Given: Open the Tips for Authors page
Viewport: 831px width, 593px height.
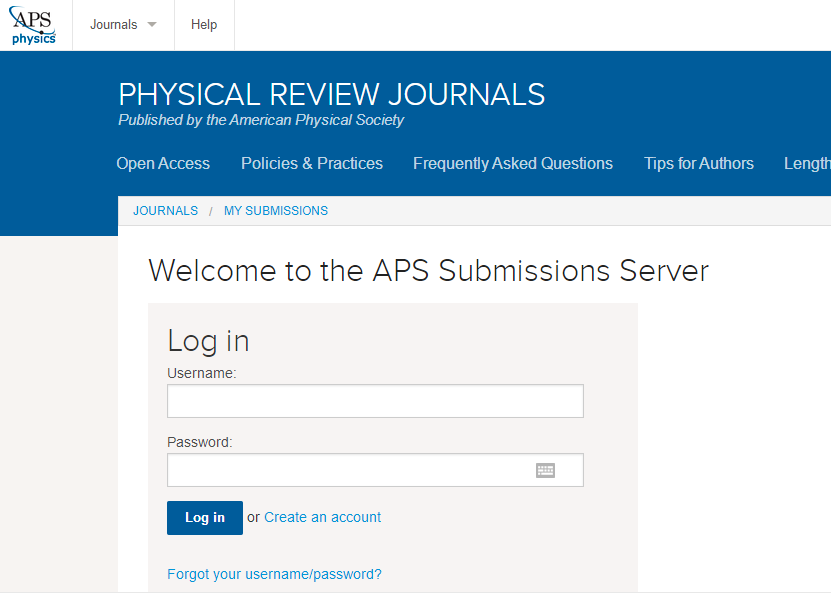Looking at the screenshot, I should (699, 163).
